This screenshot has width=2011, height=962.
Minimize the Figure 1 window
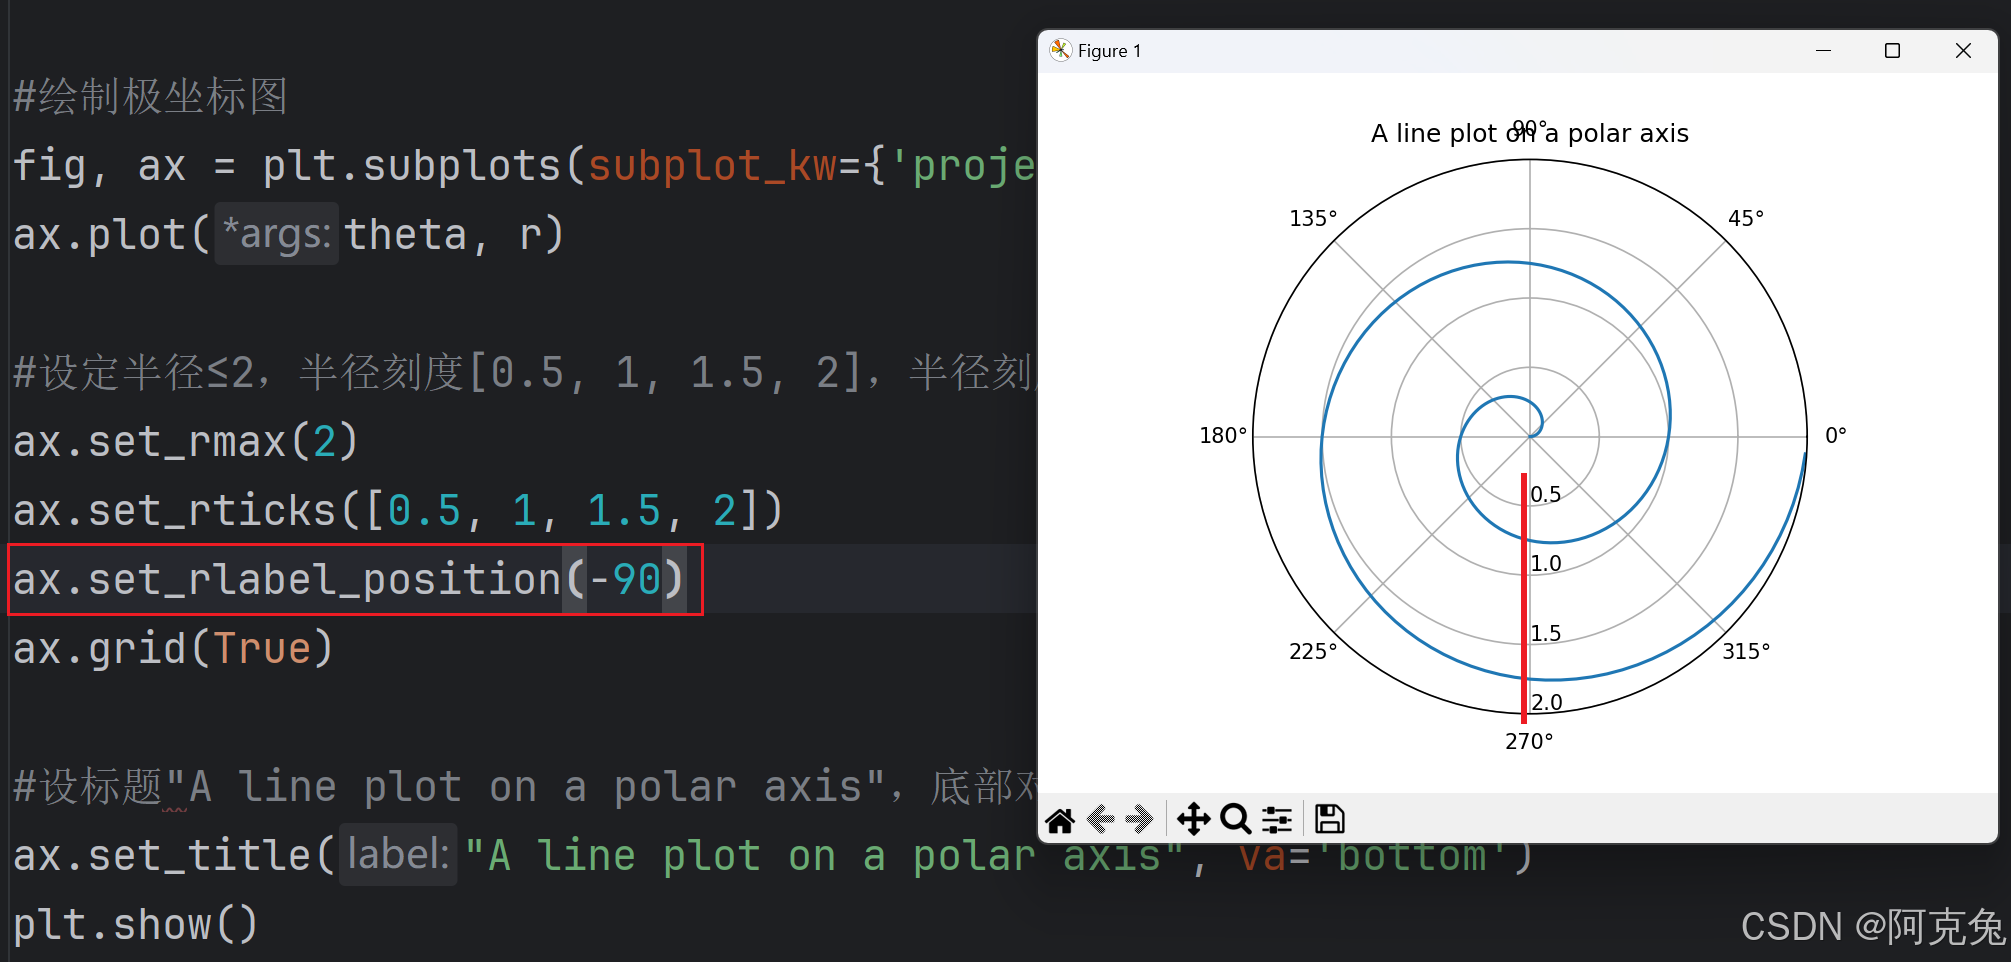coord(1823,50)
